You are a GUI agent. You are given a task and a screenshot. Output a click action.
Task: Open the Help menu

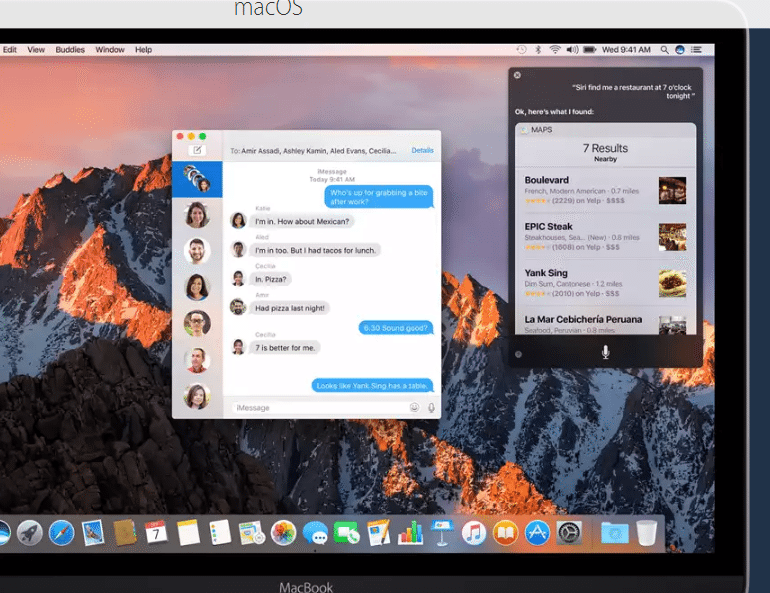pos(143,50)
